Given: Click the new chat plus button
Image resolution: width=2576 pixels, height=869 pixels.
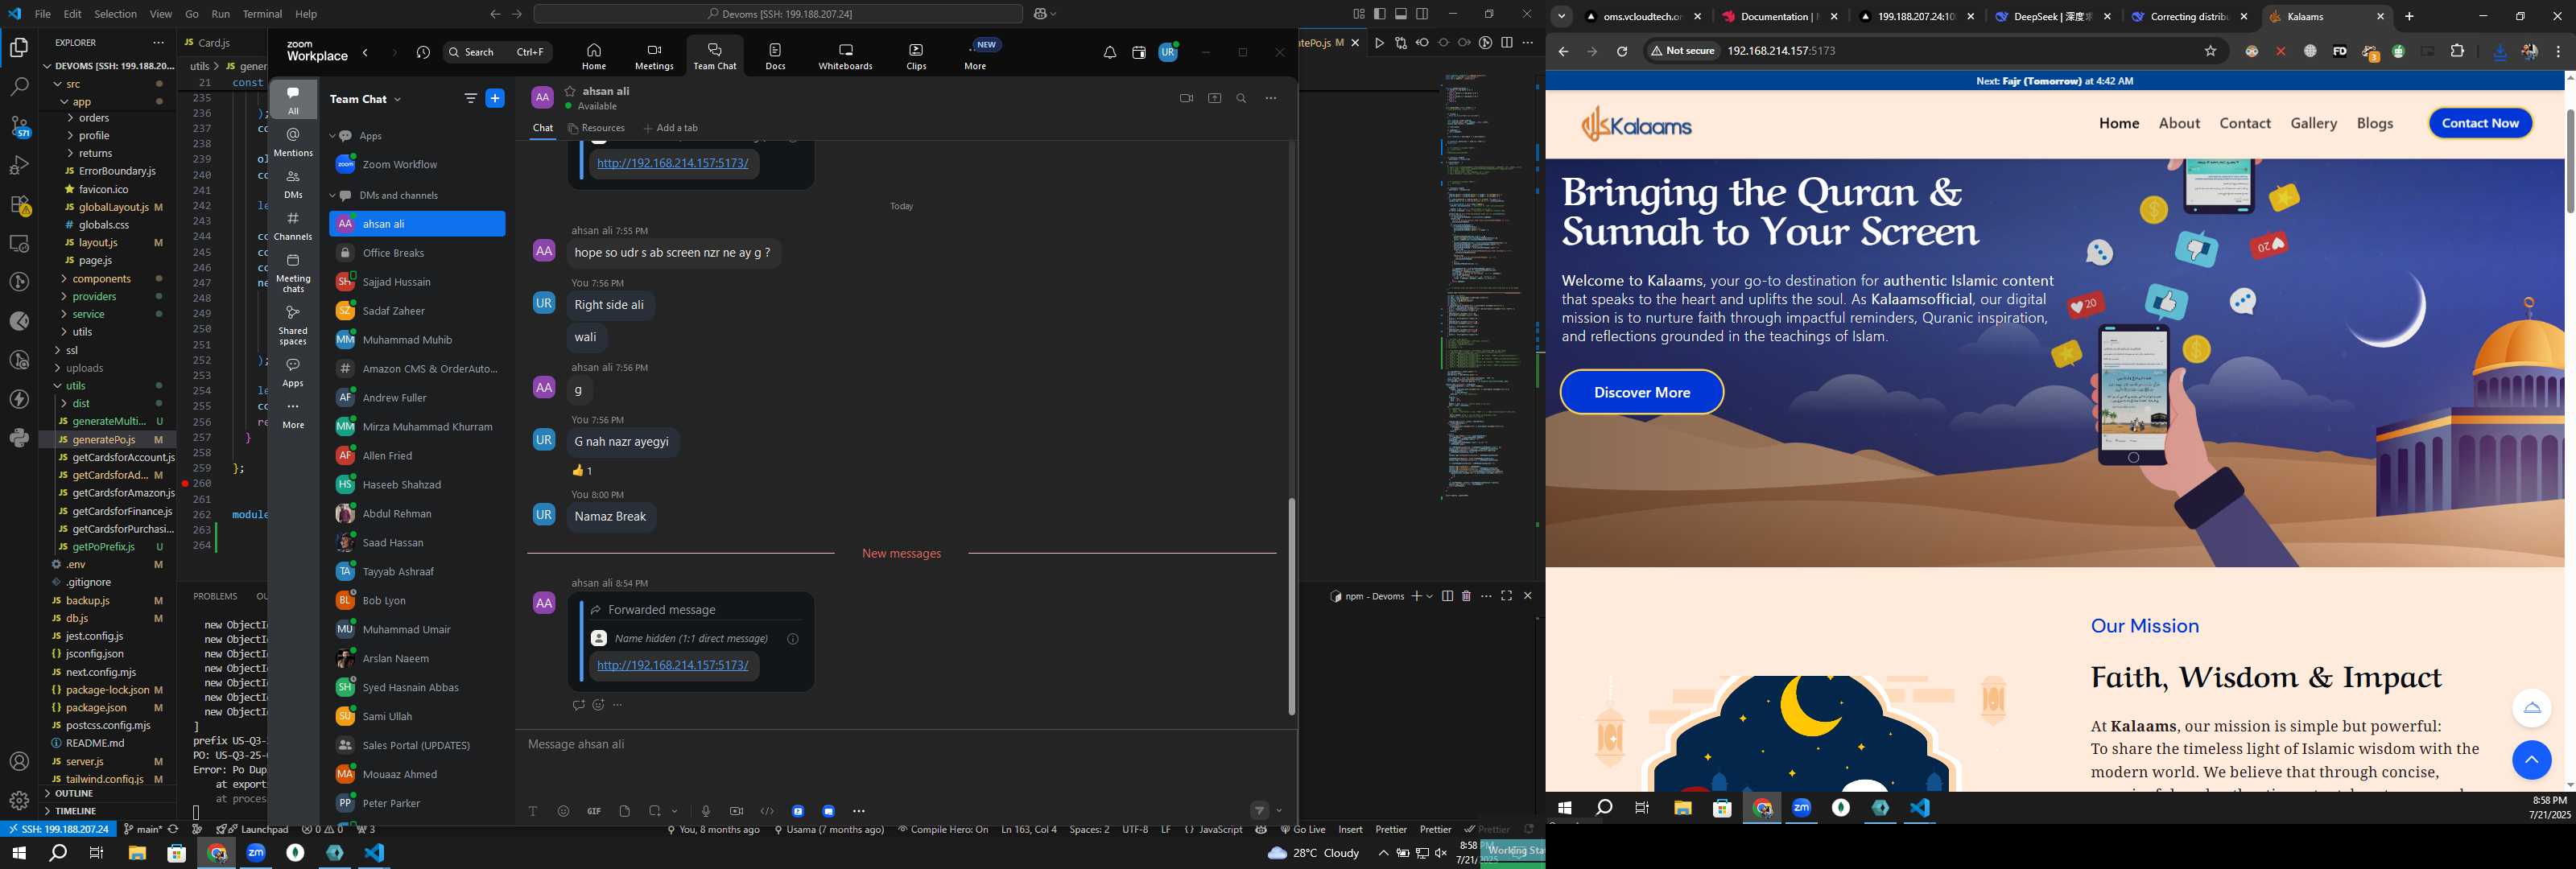Looking at the screenshot, I should (x=495, y=98).
